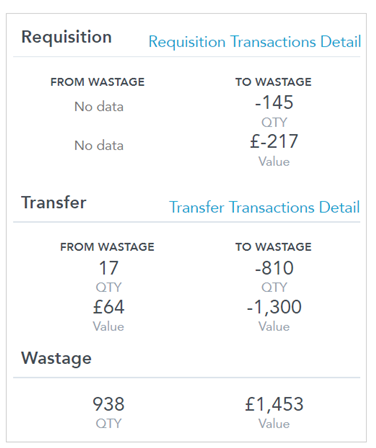
Task: Click Transfer From Wastage quantity 17
Action: click(x=109, y=268)
